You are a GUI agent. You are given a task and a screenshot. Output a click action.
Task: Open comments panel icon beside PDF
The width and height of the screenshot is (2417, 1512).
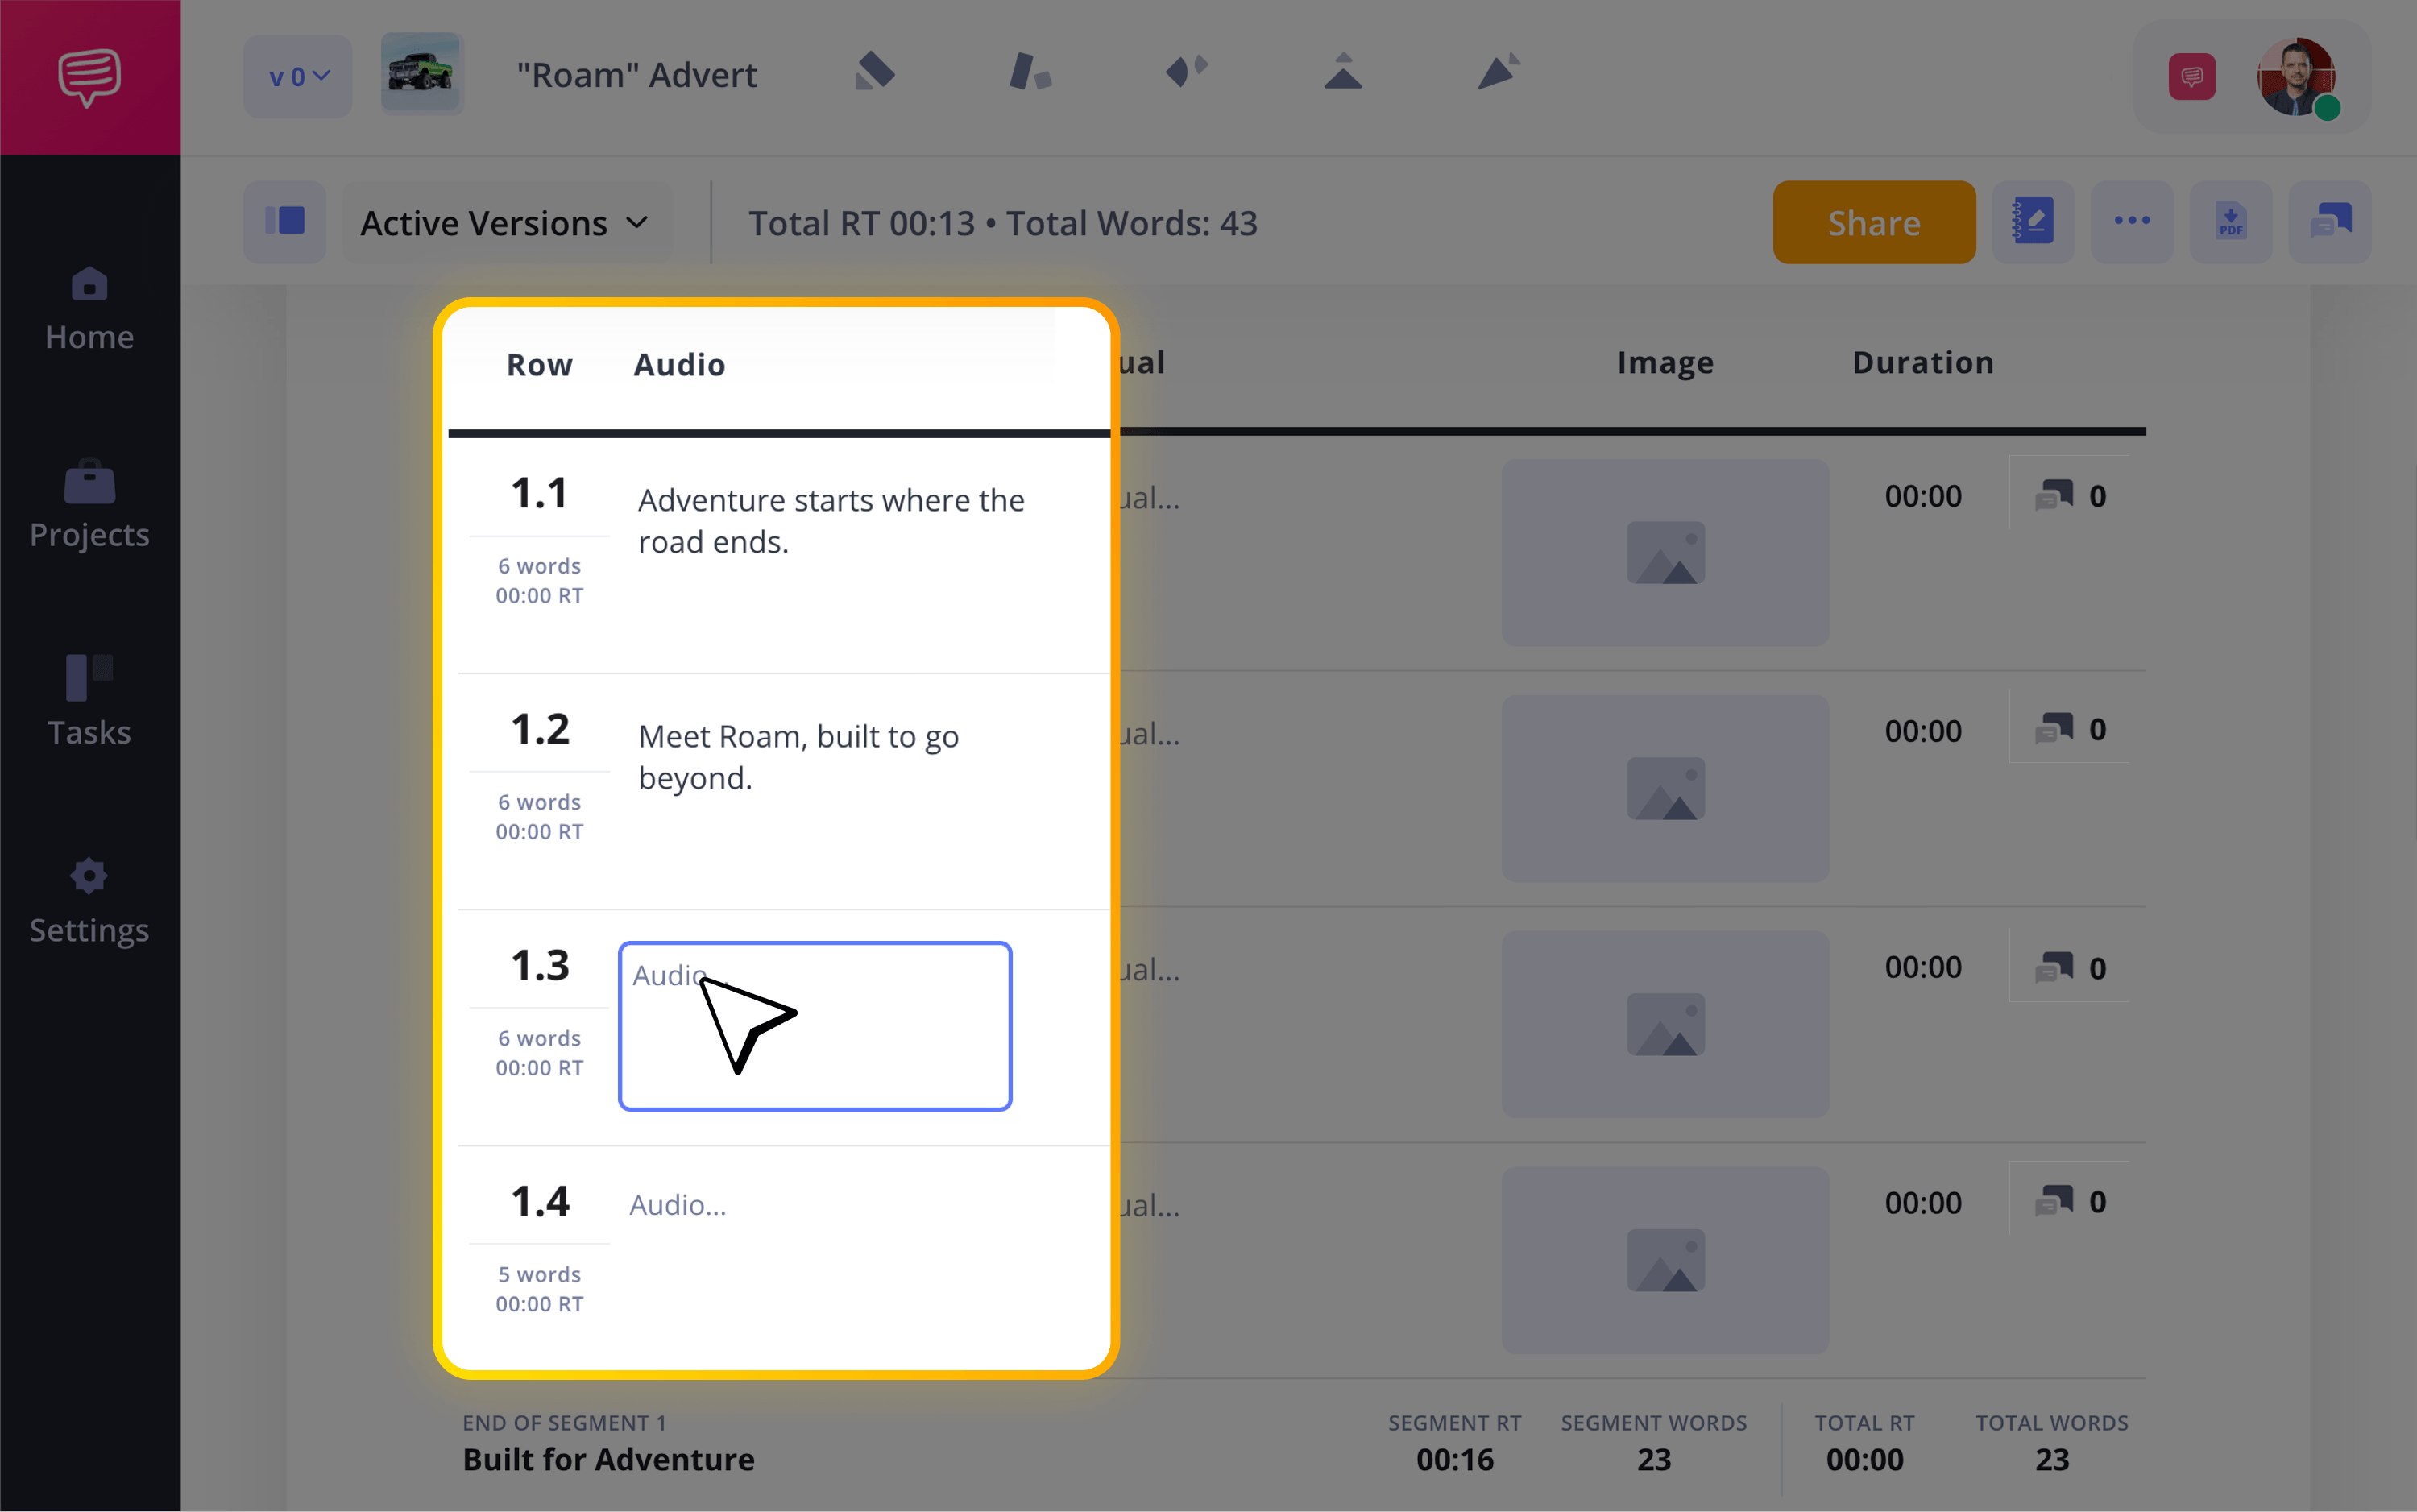pos(2329,222)
